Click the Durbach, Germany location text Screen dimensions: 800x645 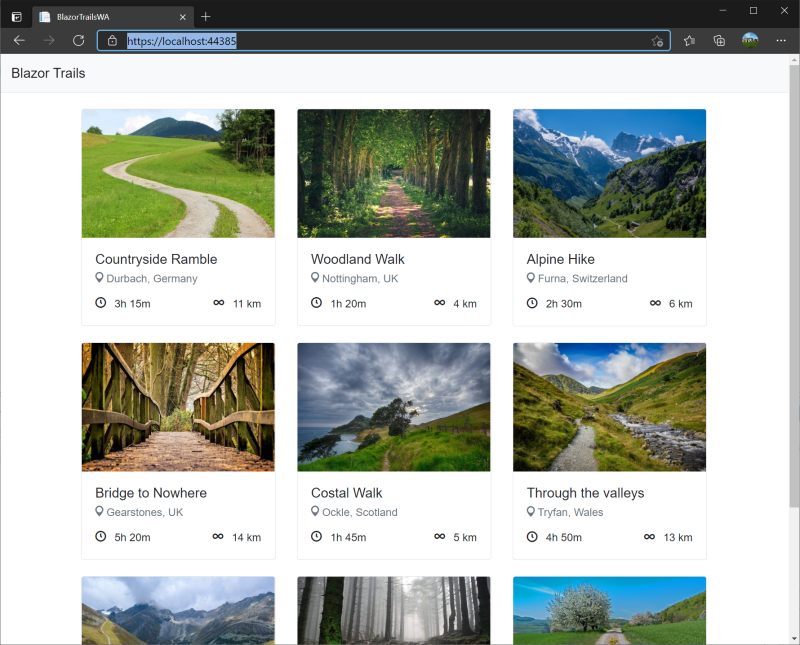[x=152, y=279]
